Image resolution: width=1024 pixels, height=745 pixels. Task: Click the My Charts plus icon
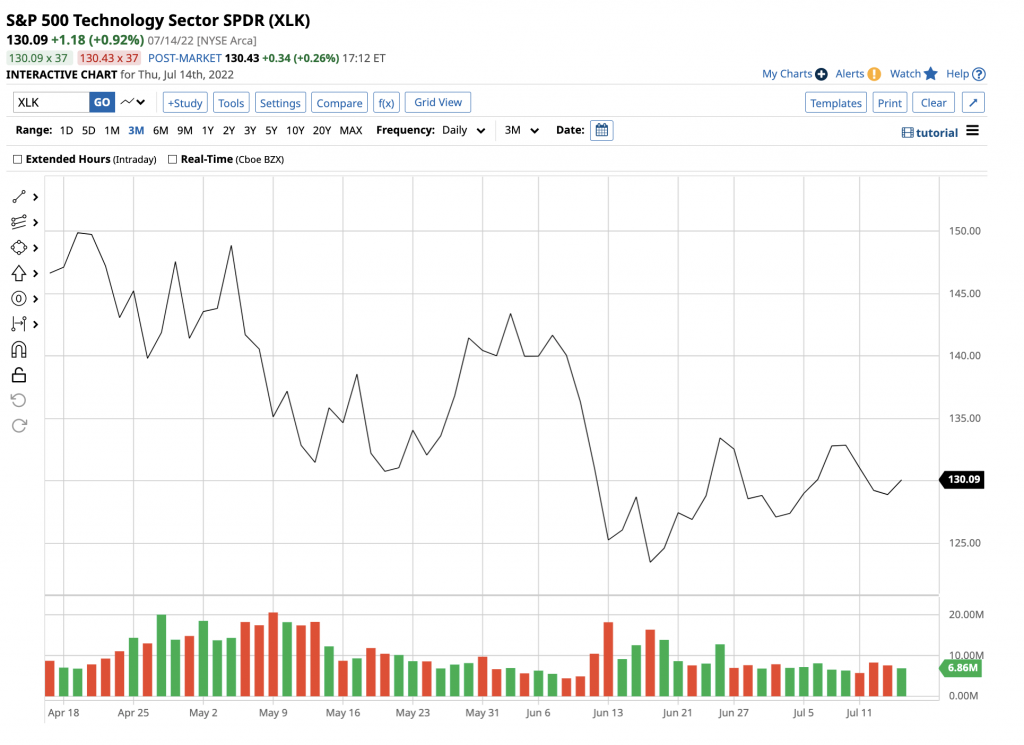[821, 74]
